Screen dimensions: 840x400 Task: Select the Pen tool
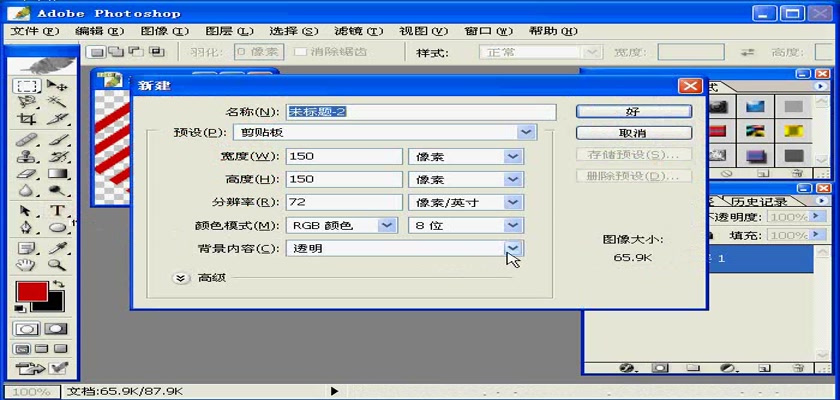(x=26, y=228)
